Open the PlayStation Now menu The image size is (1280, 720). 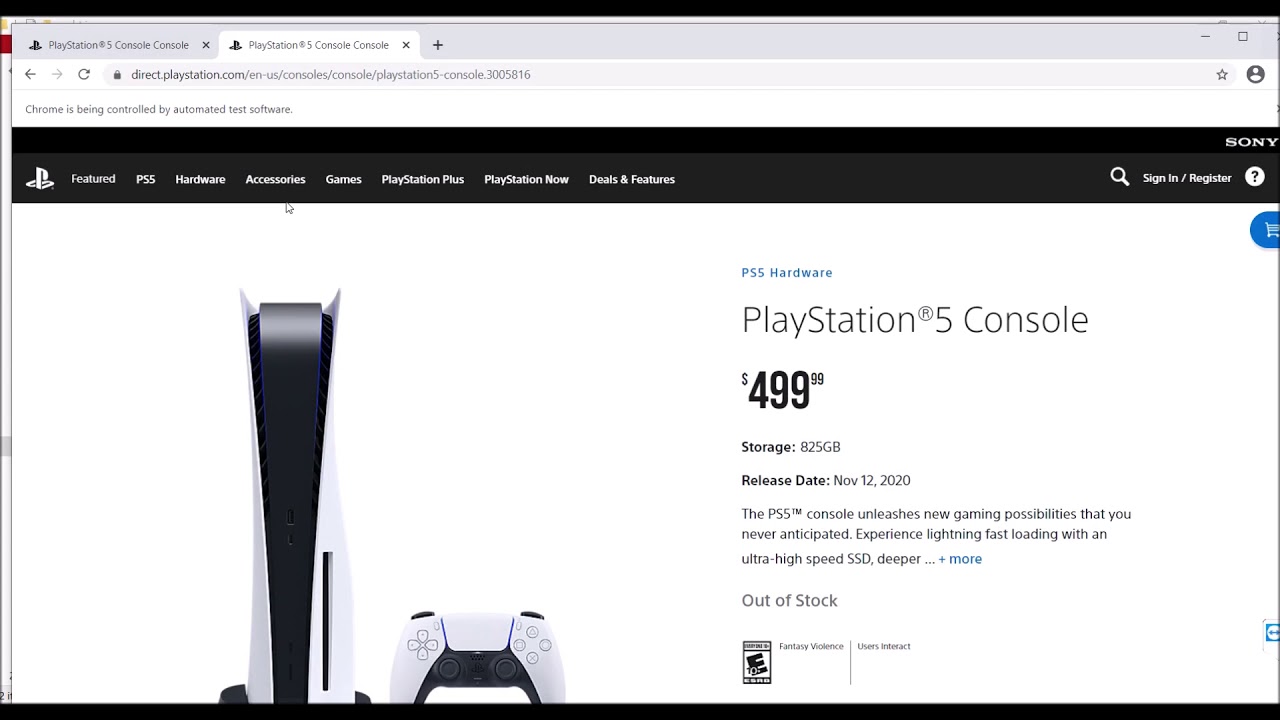tap(526, 179)
